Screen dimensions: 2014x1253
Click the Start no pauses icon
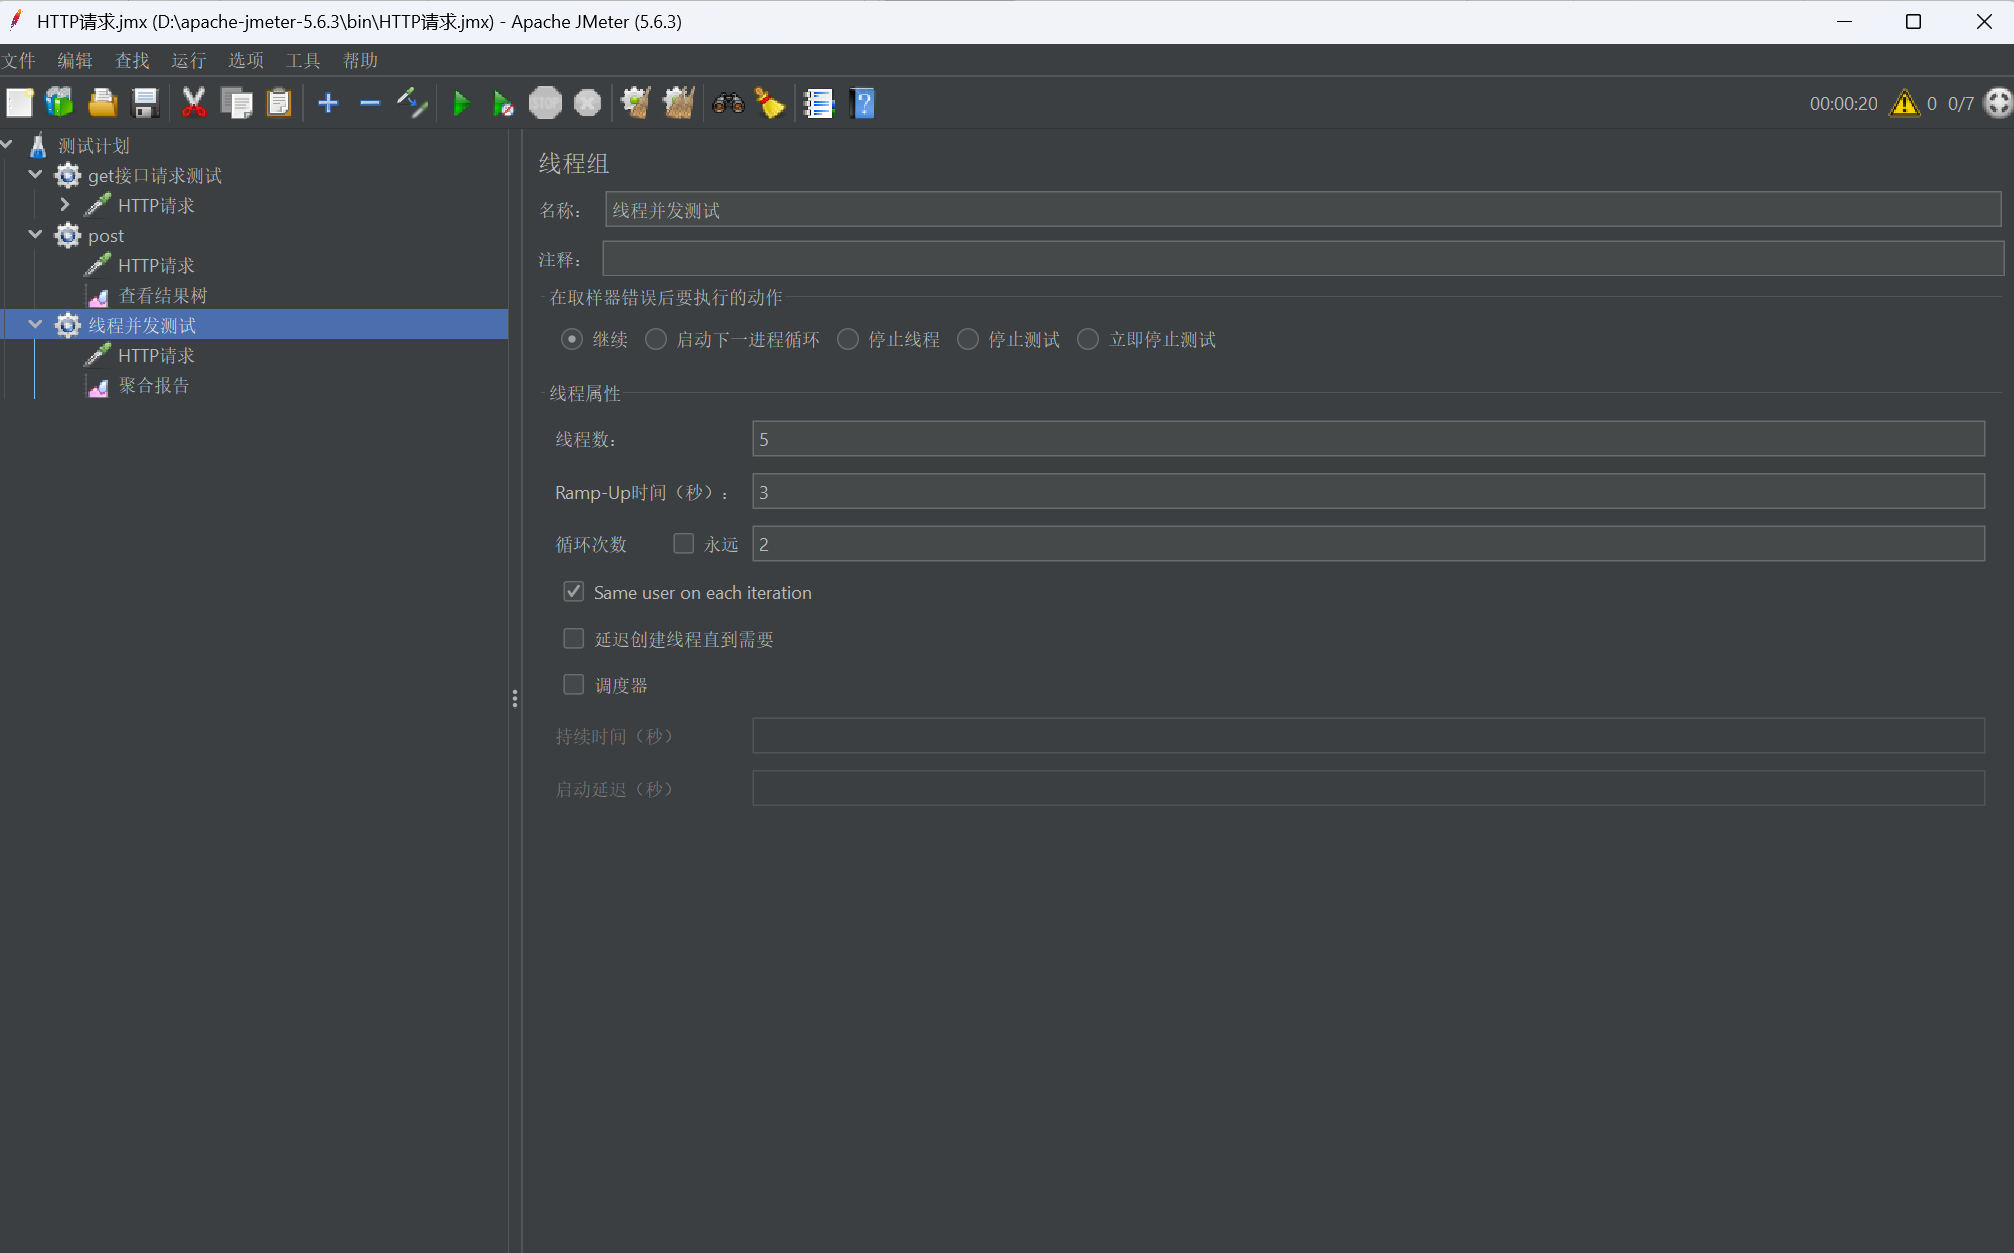click(x=503, y=103)
